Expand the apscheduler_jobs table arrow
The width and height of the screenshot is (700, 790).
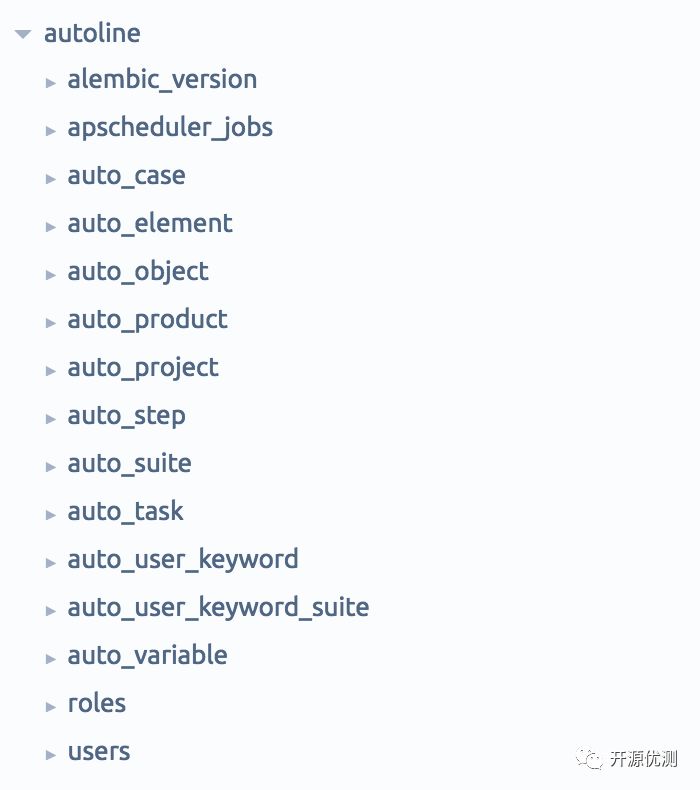tap(50, 131)
